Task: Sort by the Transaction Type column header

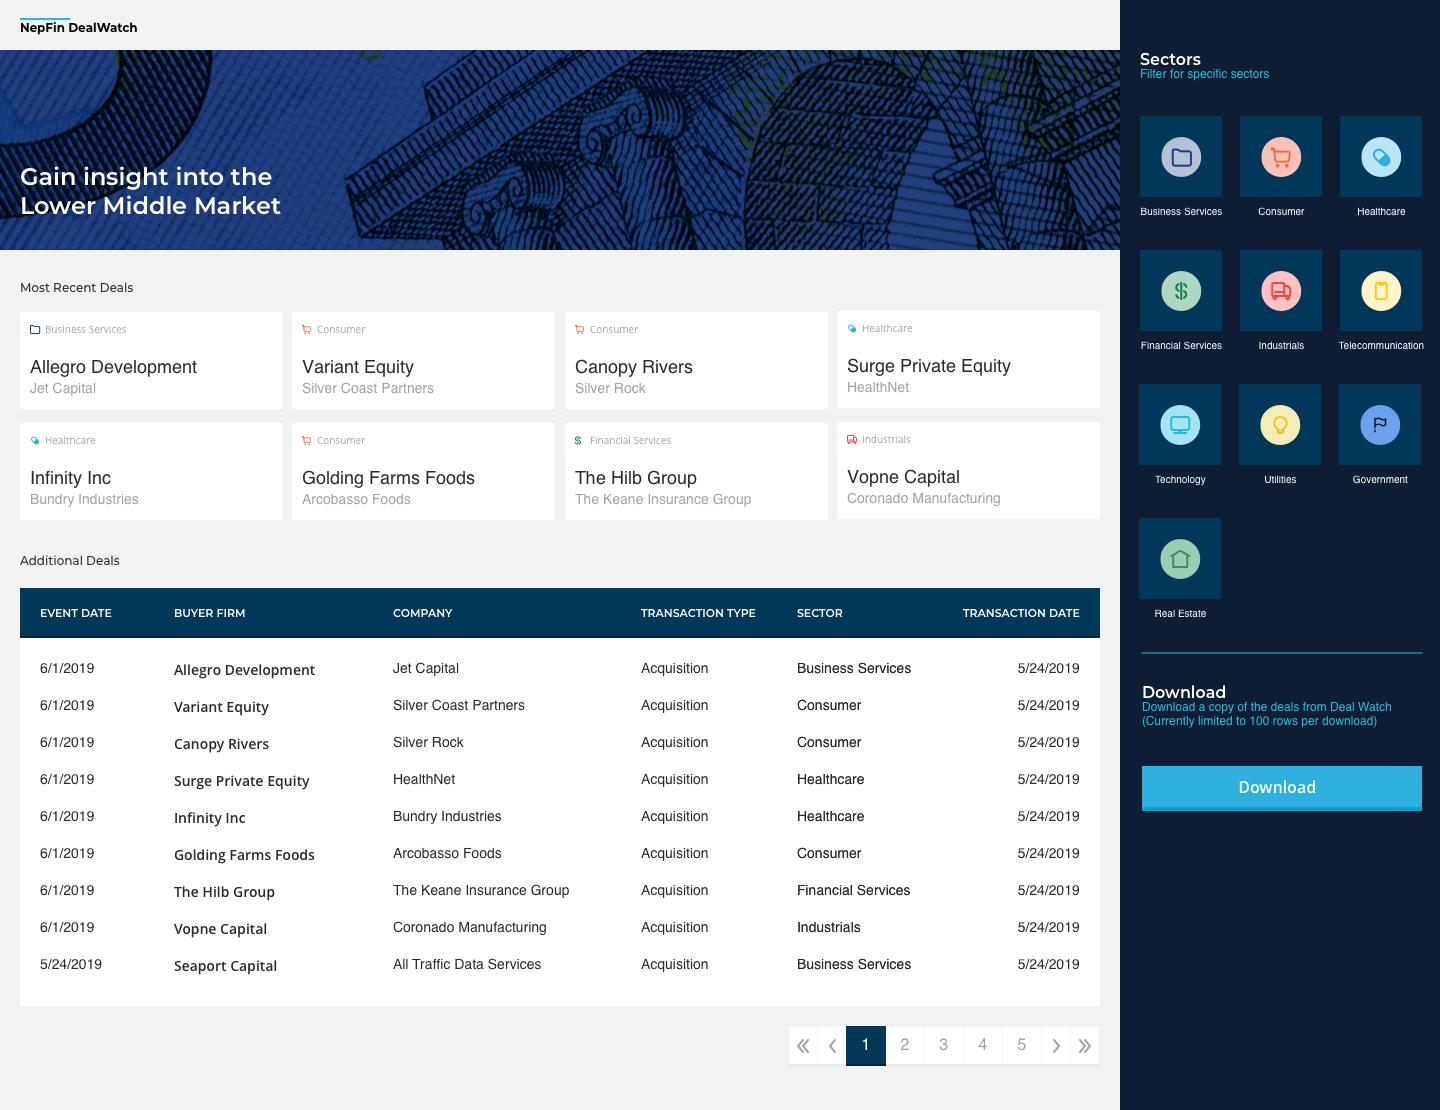Action: pos(698,613)
